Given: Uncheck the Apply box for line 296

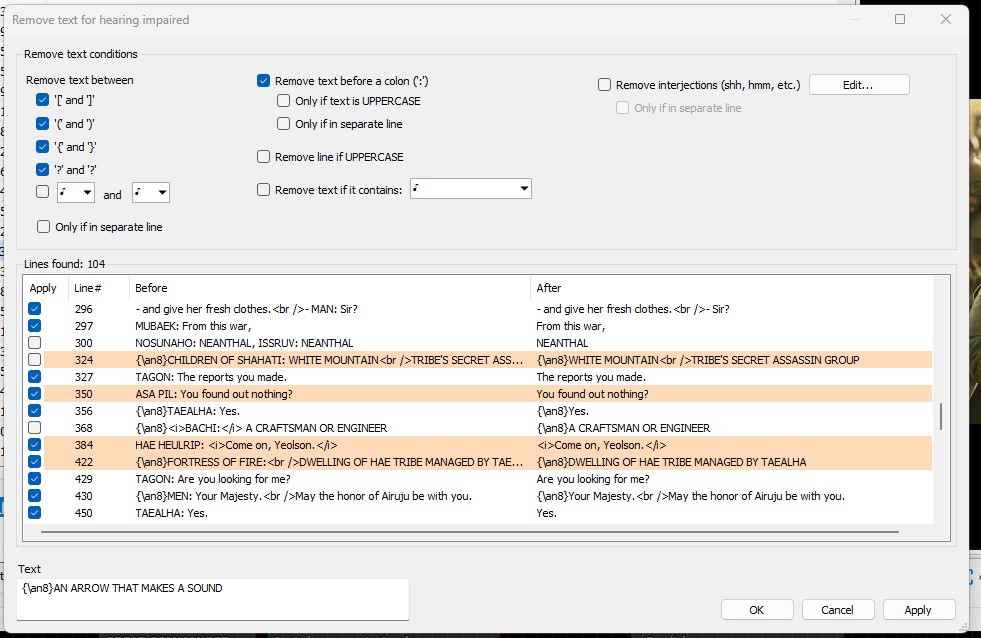Looking at the screenshot, I should coord(34,308).
